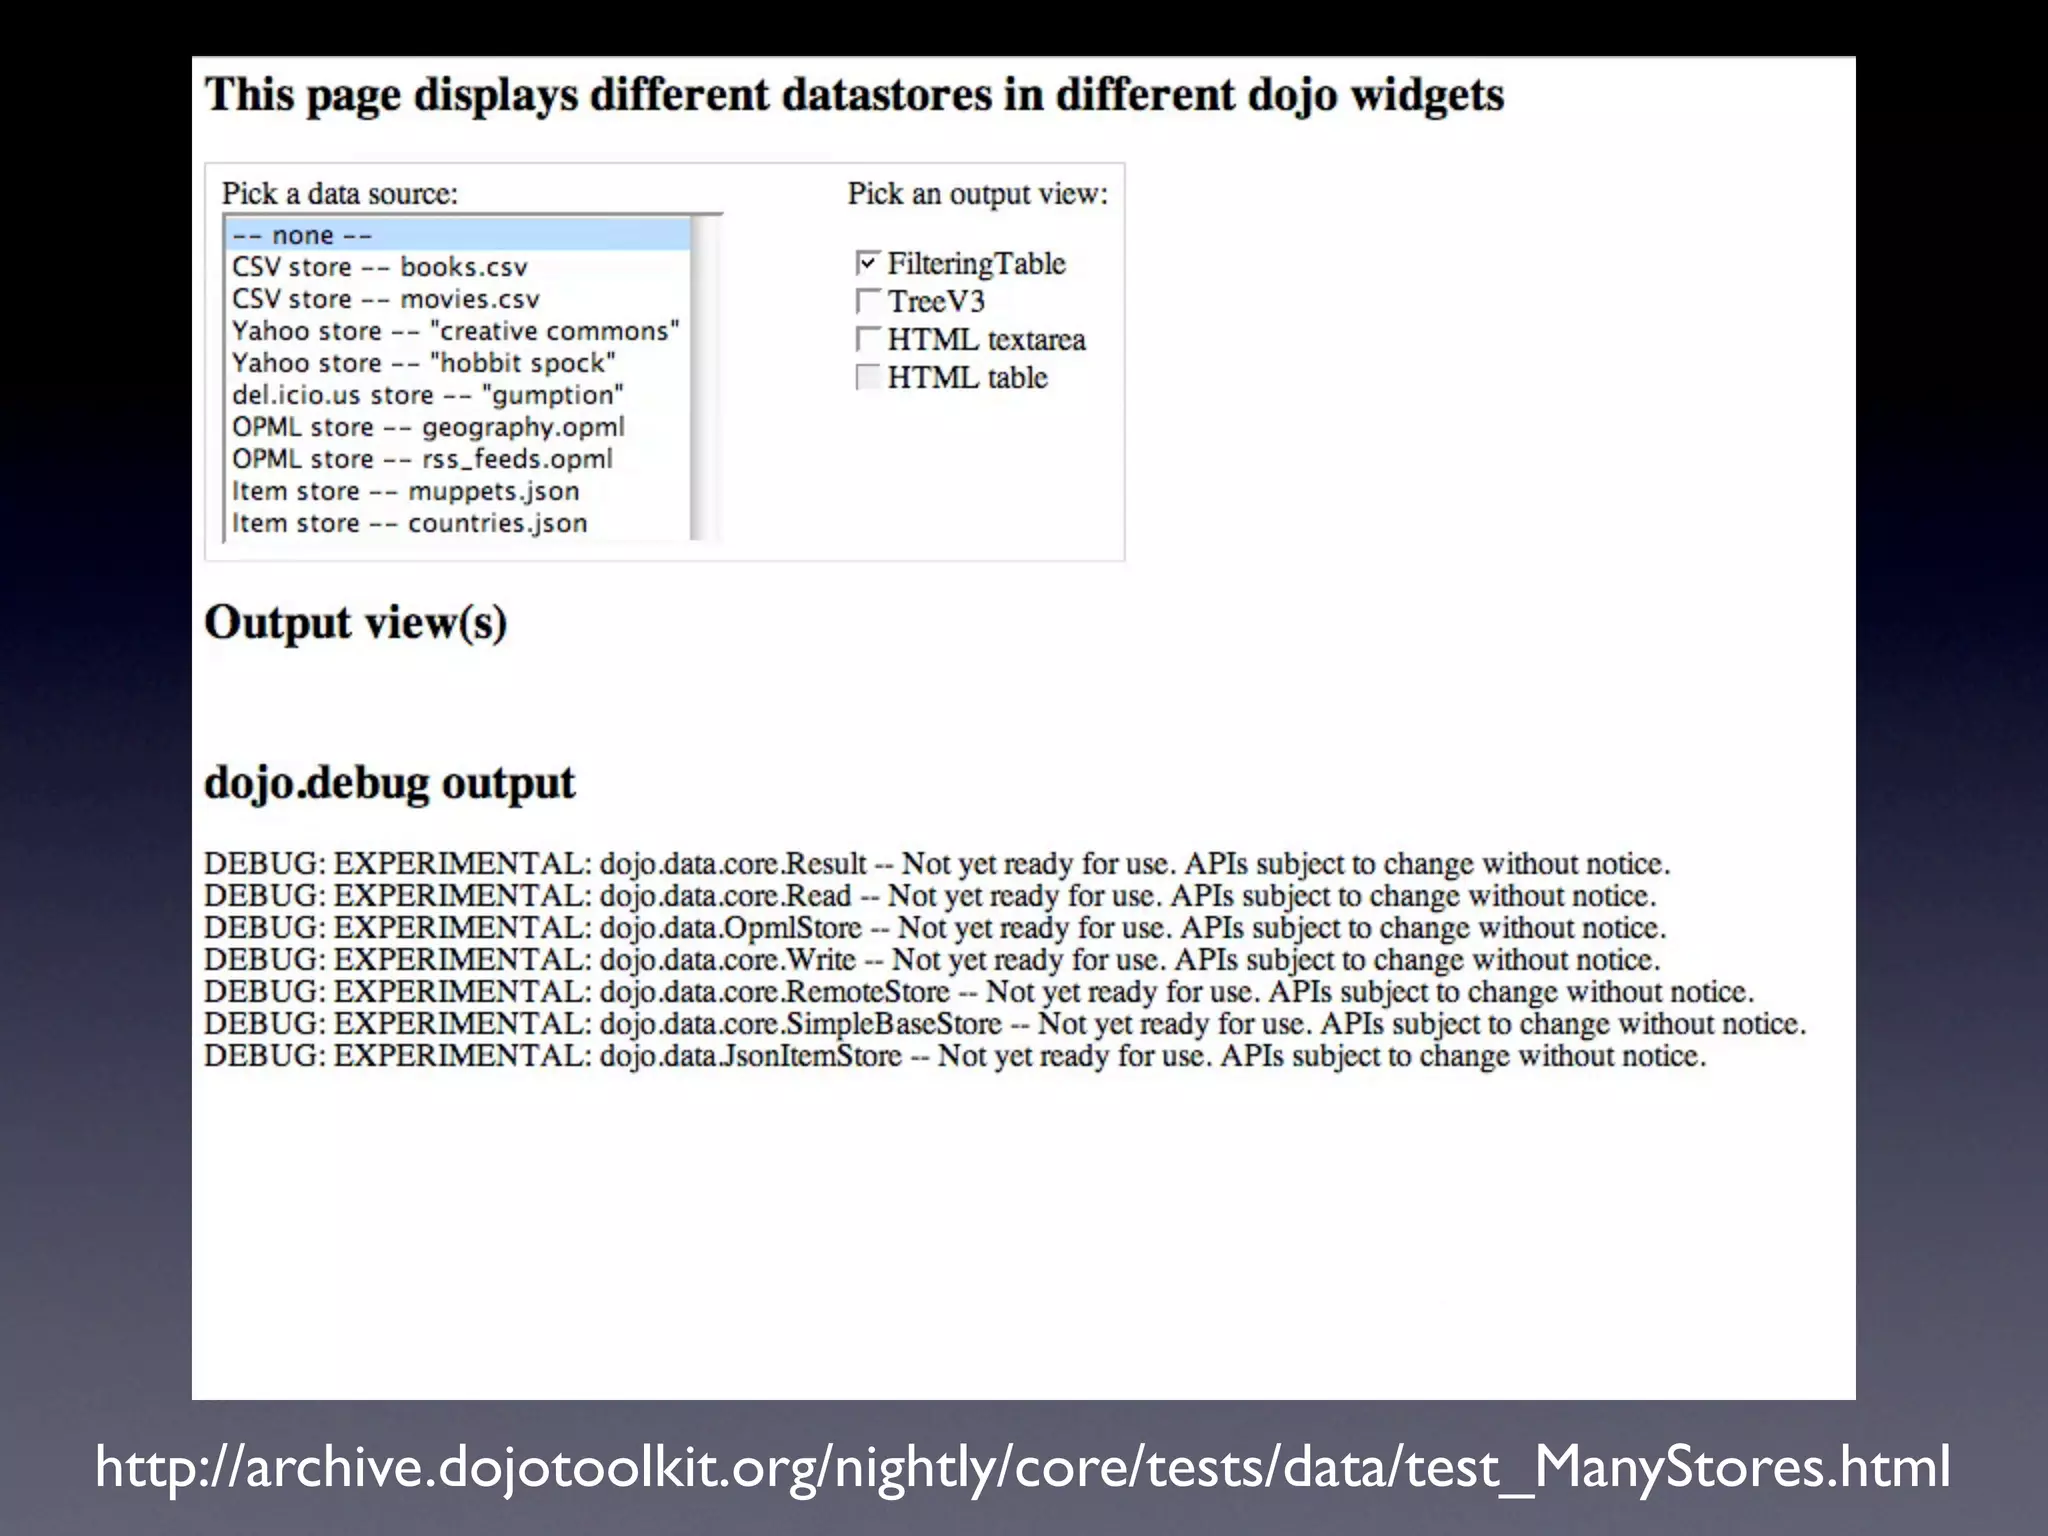Click debug line for dojo.data.core.Read
2048x1536 pixels.
[930, 895]
